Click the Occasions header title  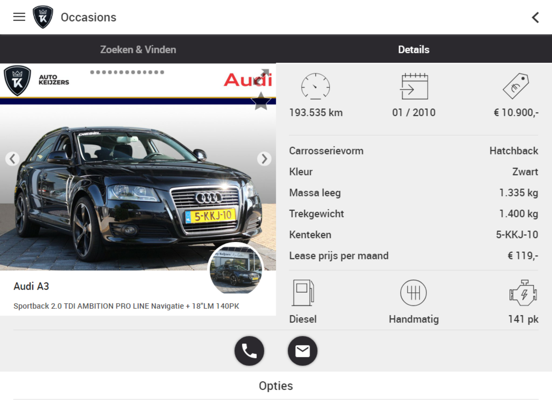pos(88,17)
